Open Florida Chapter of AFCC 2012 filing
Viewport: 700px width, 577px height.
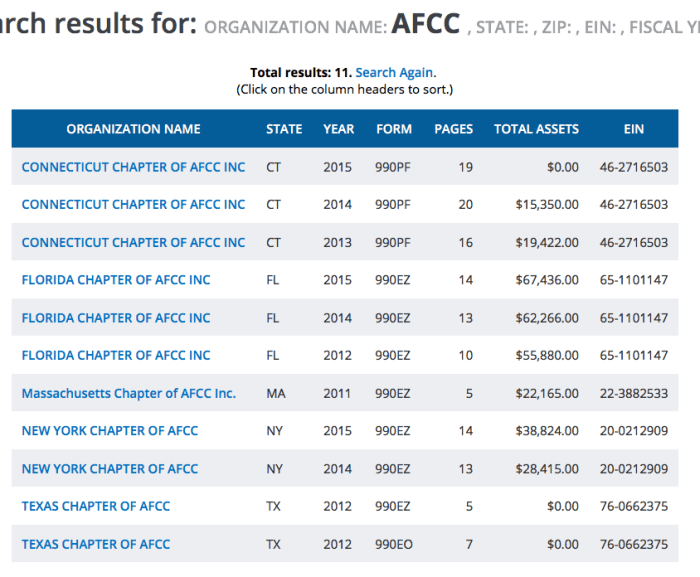116,355
